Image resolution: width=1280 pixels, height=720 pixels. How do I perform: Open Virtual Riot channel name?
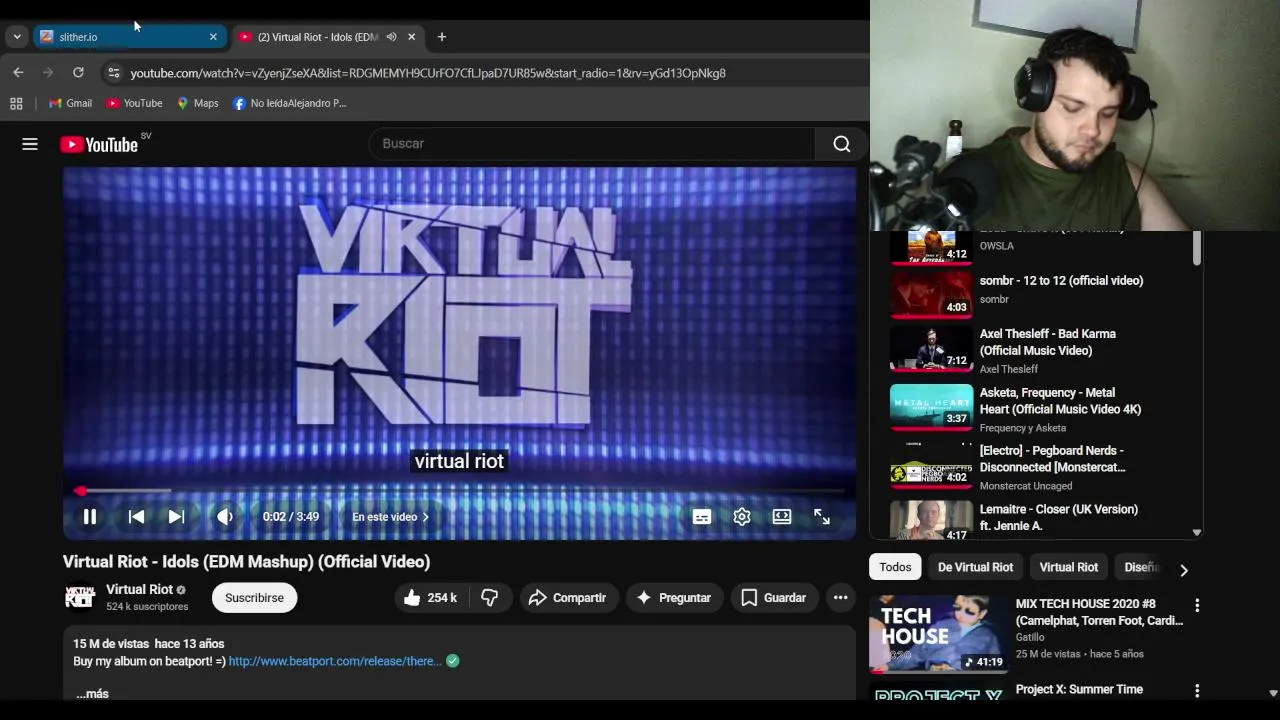pyautogui.click(x=140, y=589)
